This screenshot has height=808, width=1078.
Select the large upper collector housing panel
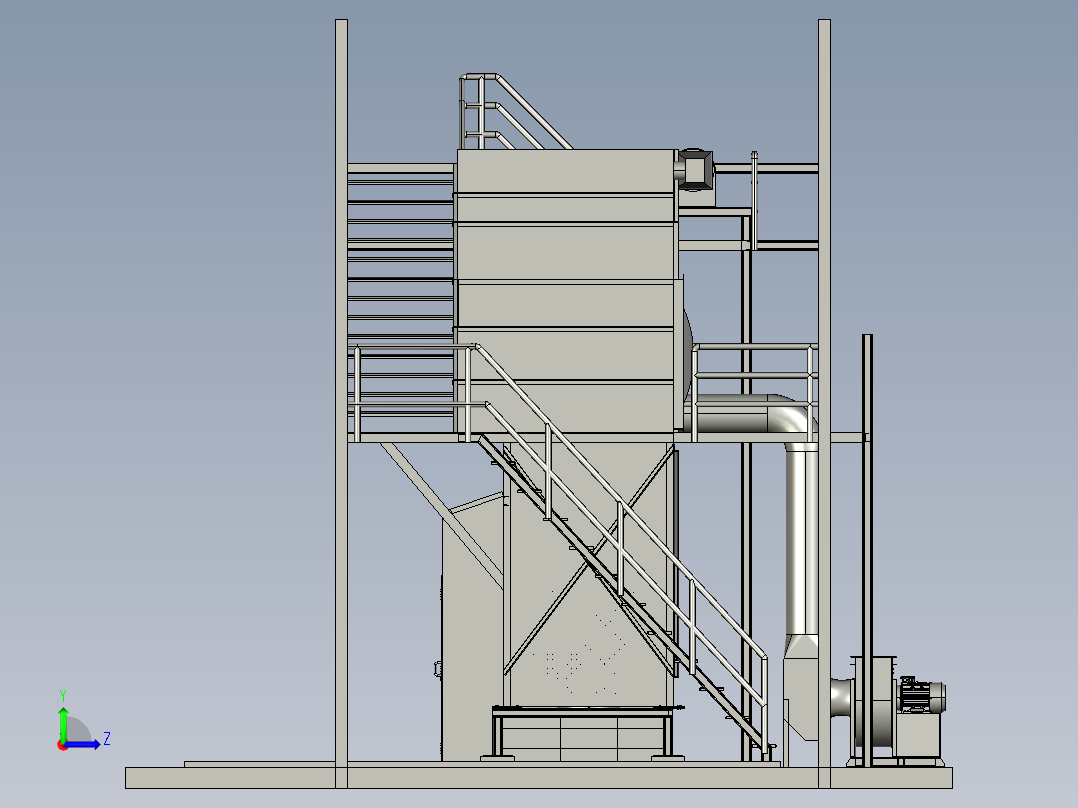565,292
